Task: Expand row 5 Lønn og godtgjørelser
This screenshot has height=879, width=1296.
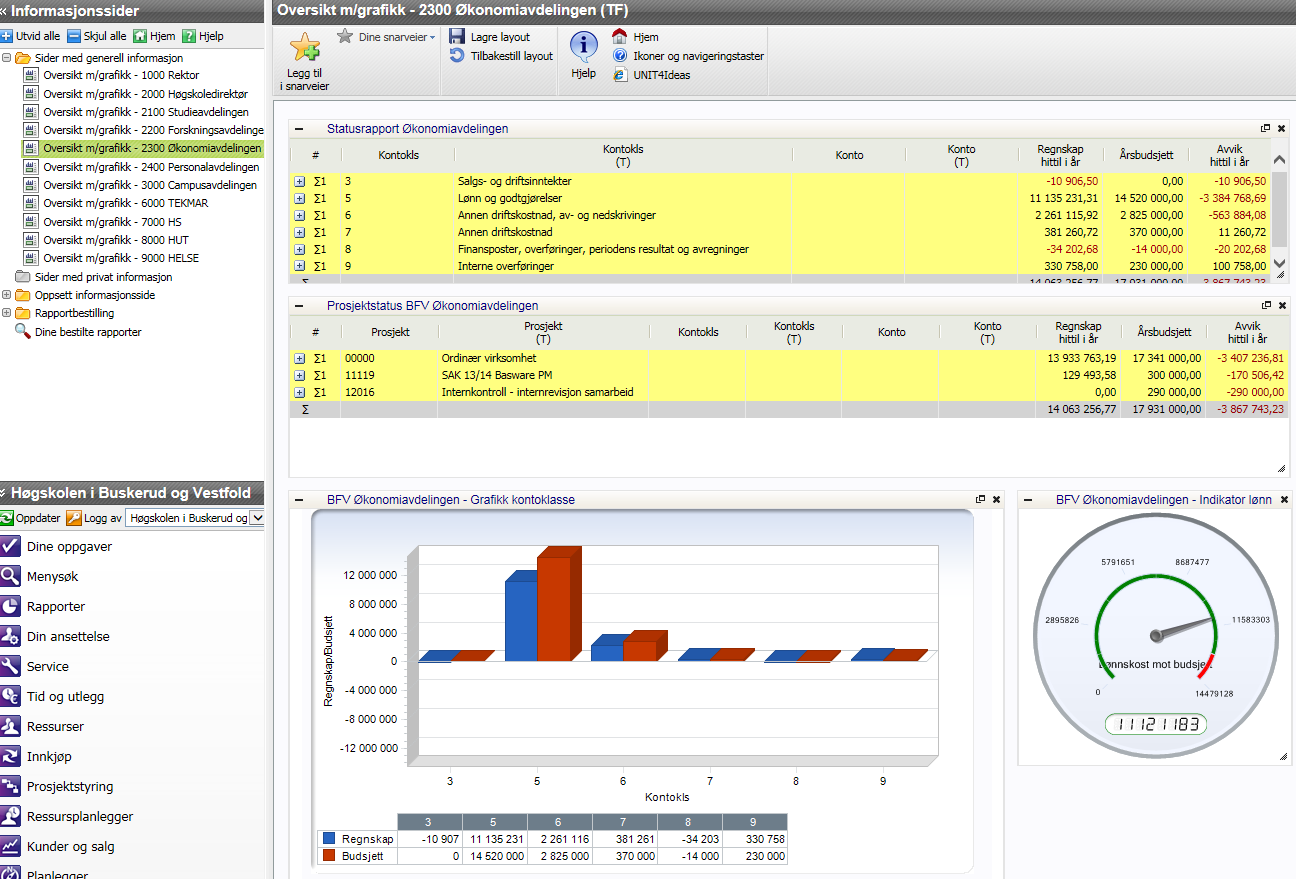Action: pyautogui.click(x=299, y=199)
